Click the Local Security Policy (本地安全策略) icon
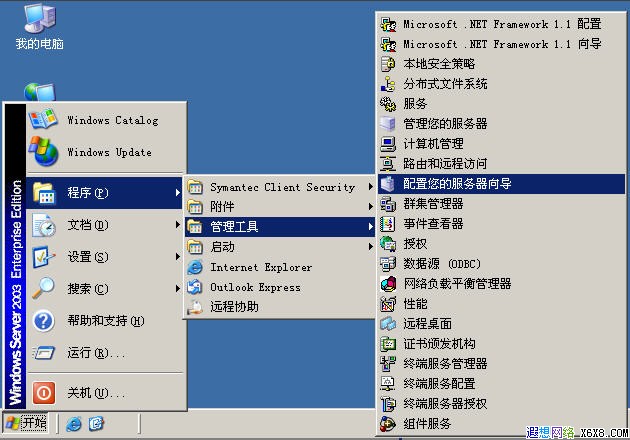The width and height of the screenshot is (630, 440). pos(388,64)
